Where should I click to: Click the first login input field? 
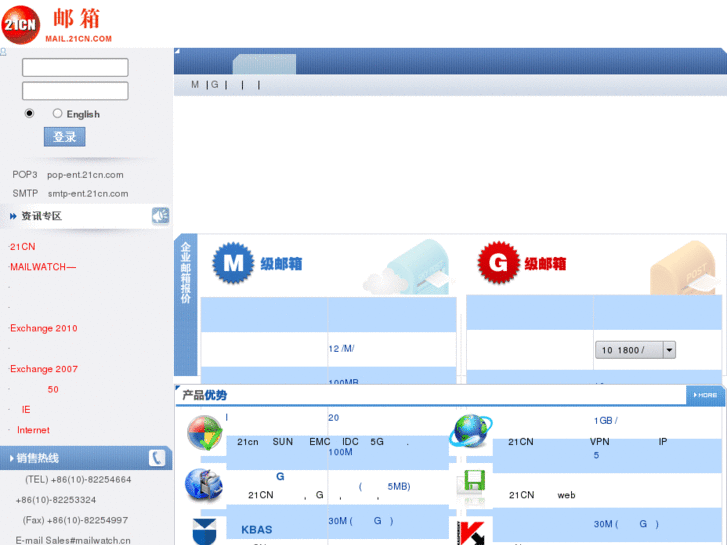coord(75,67)
